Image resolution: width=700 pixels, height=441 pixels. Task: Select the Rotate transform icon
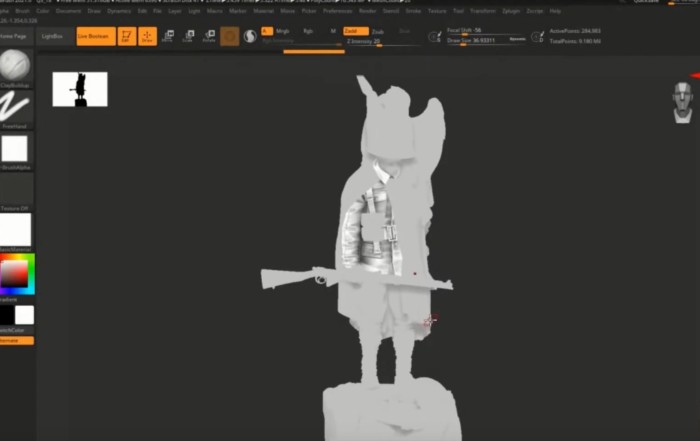tap(209, 36)
